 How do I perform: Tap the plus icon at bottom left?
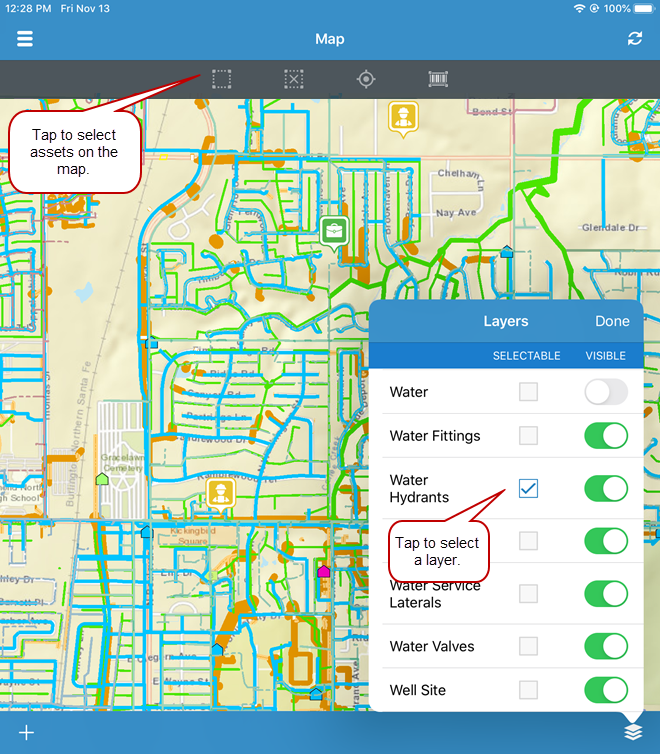(x=26, y=732)
